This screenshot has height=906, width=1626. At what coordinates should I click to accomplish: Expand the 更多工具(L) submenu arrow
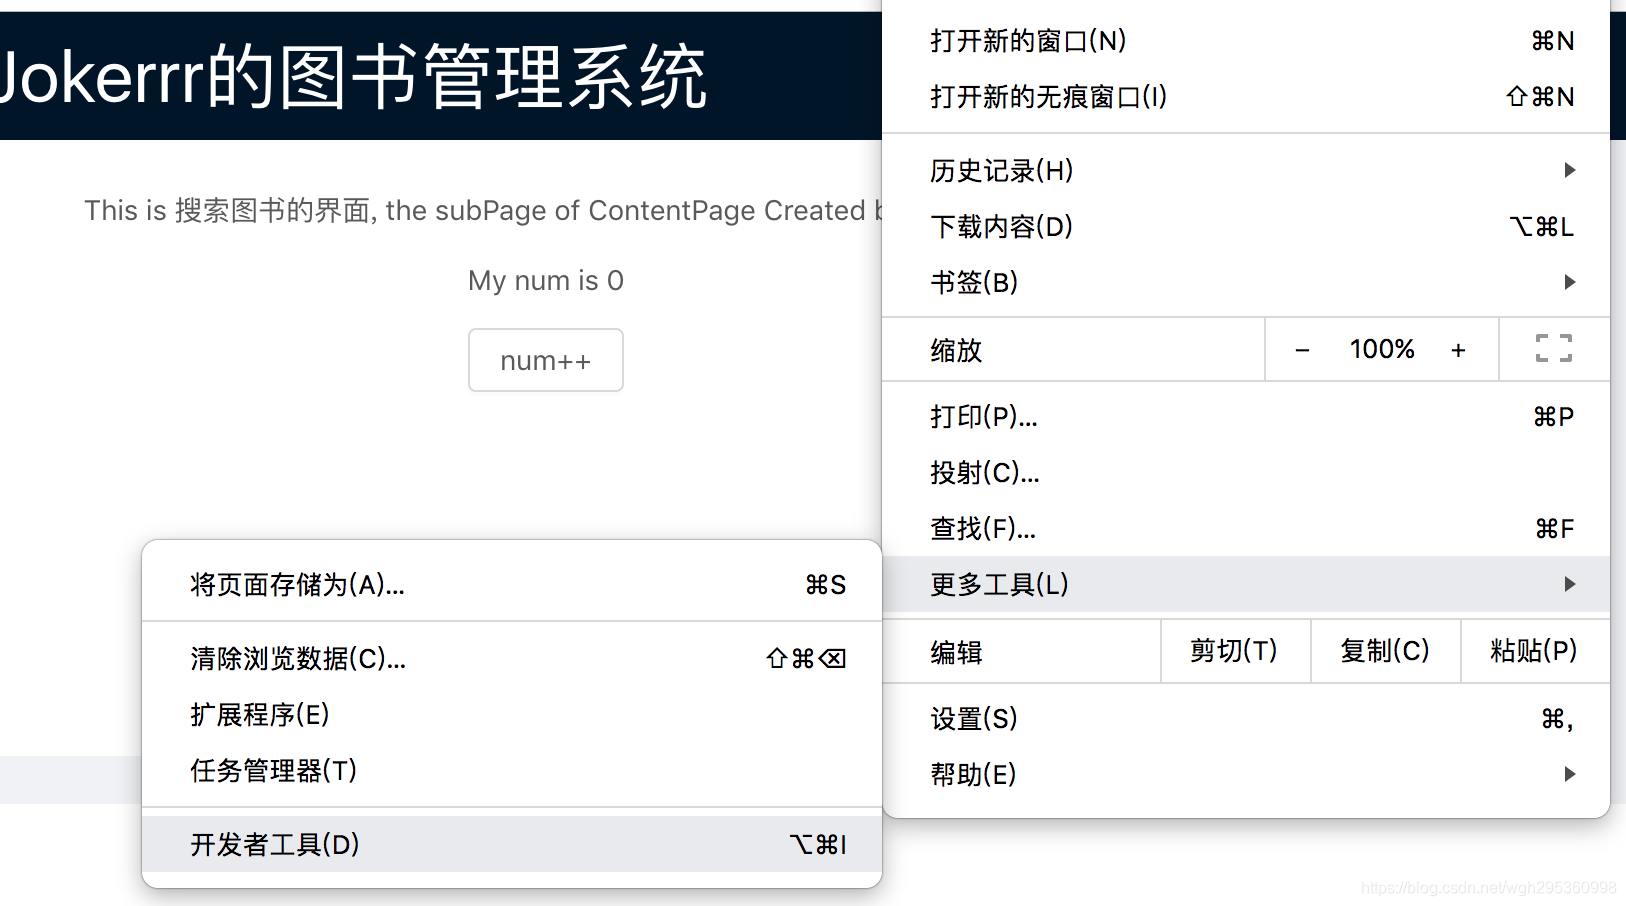pos(1569,584)
